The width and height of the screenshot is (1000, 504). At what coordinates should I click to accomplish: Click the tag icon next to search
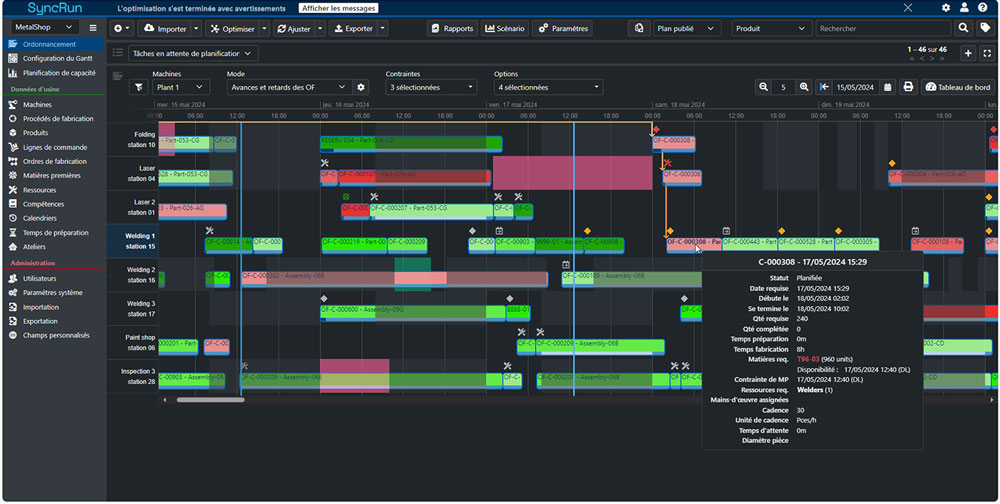coord(985,28)
